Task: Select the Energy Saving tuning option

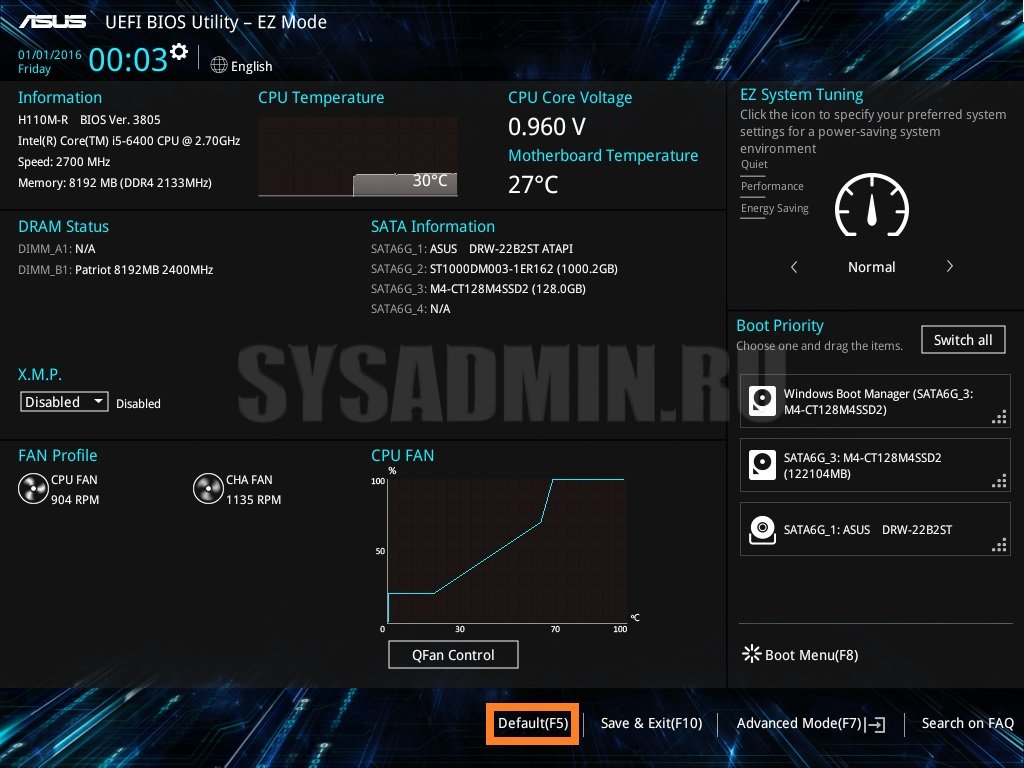Action: point(774,209)
